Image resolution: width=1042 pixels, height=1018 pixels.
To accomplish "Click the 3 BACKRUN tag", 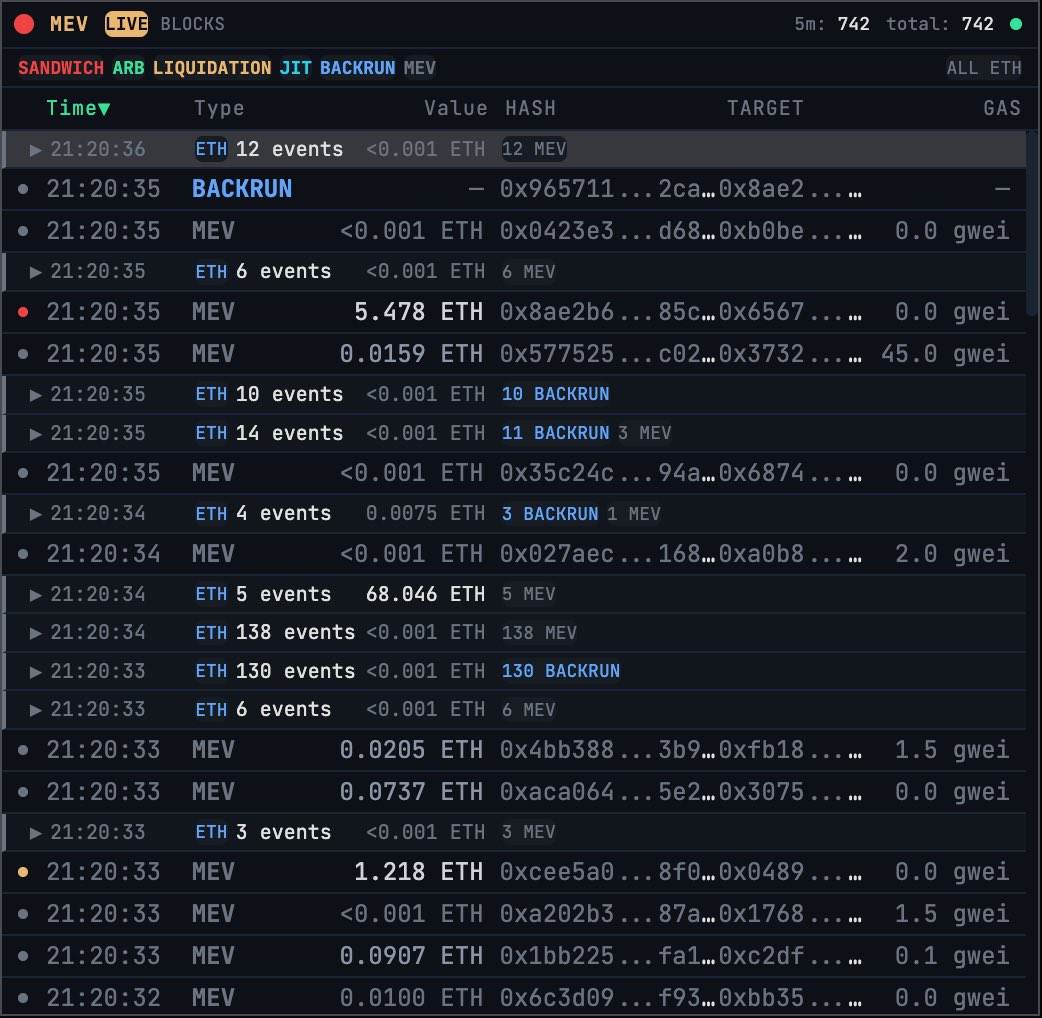I will pyautogui.click(x=550, y=514).
